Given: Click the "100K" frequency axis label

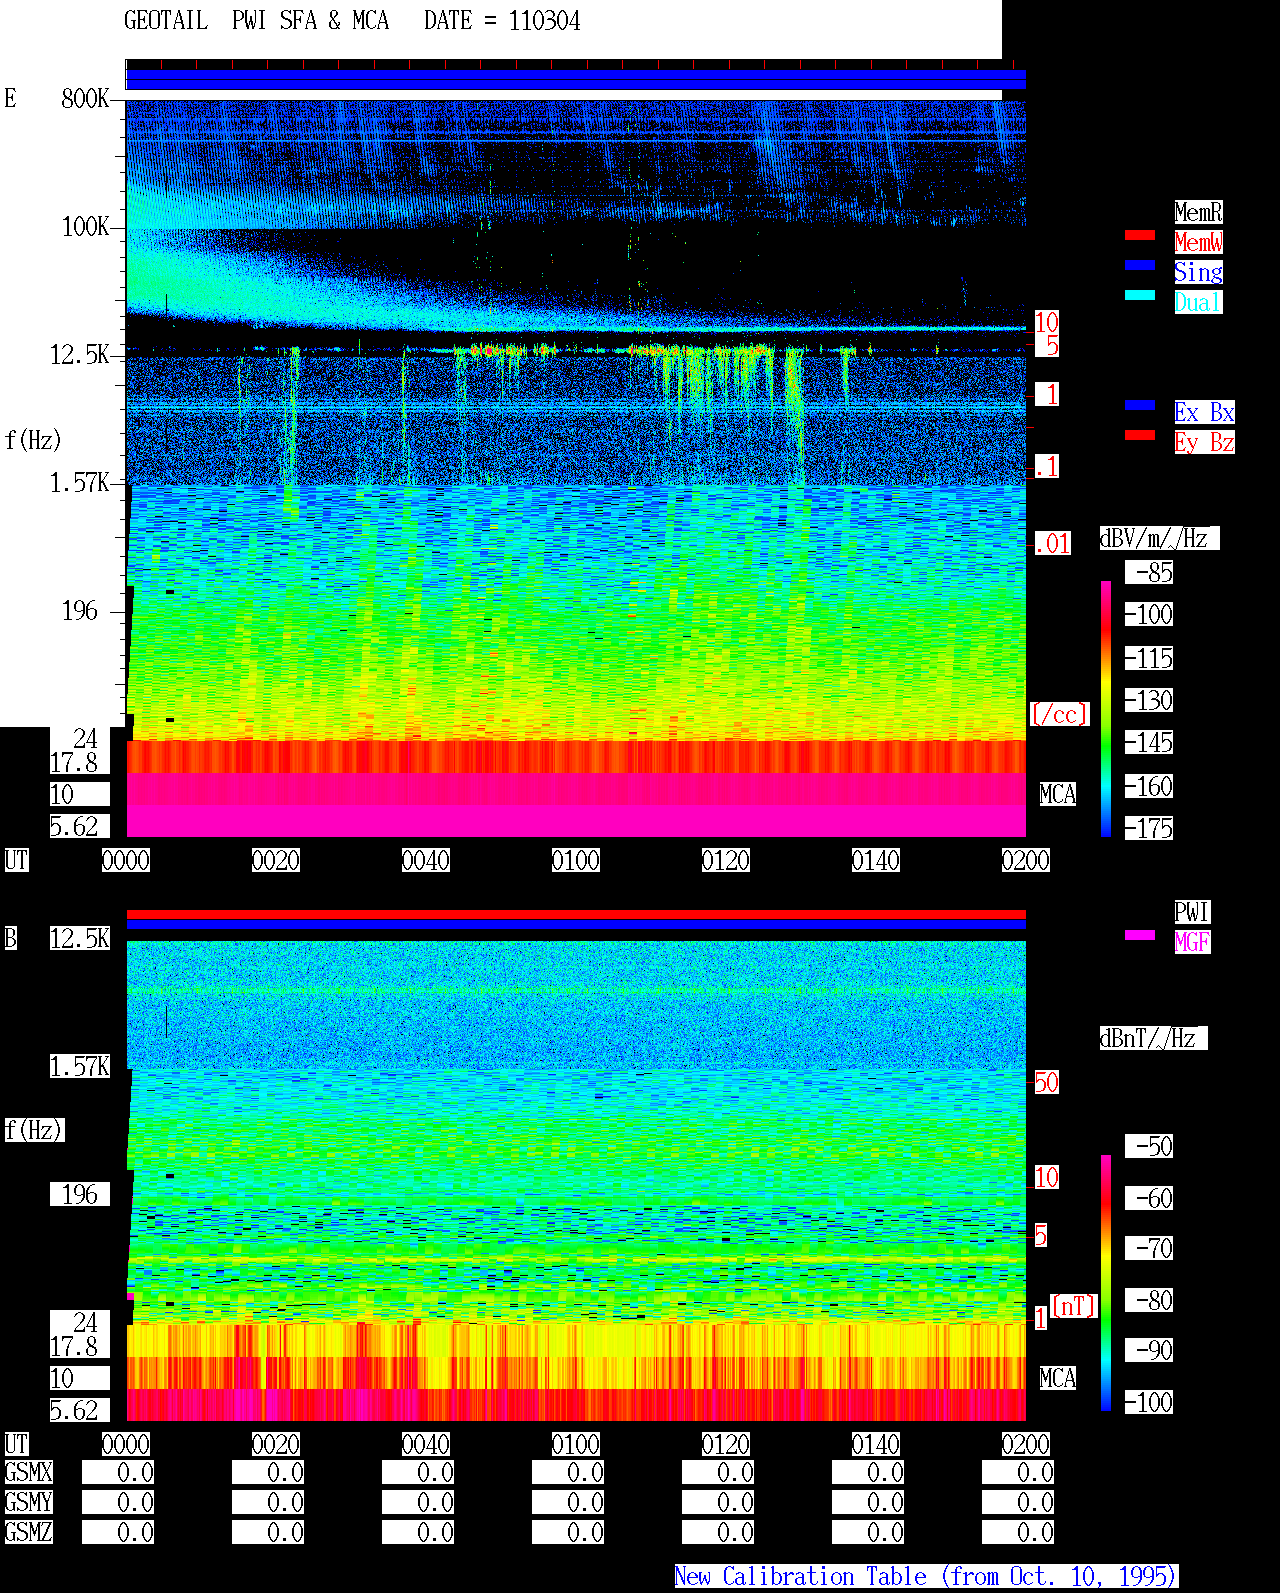Looking at the screenshot, I should pos(85,226).
